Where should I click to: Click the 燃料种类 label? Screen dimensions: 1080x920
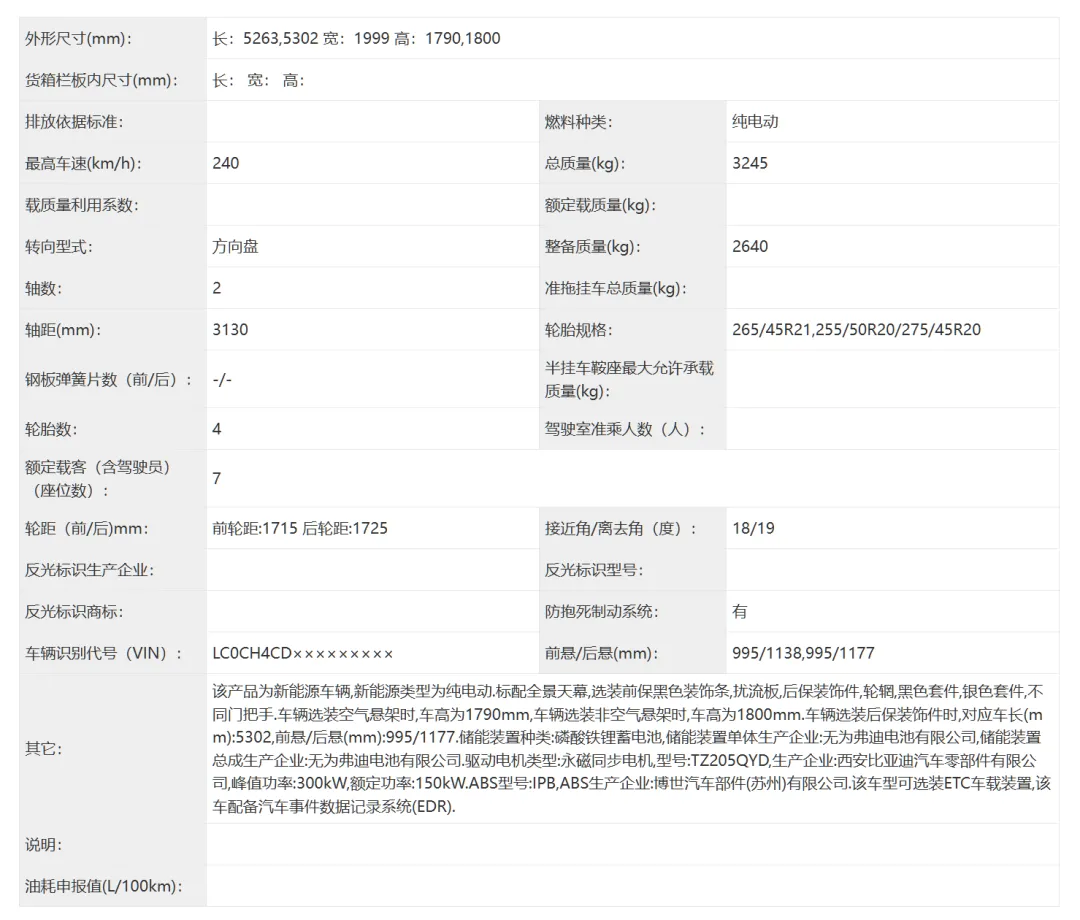pyautogui.click(x=578, y=122)
